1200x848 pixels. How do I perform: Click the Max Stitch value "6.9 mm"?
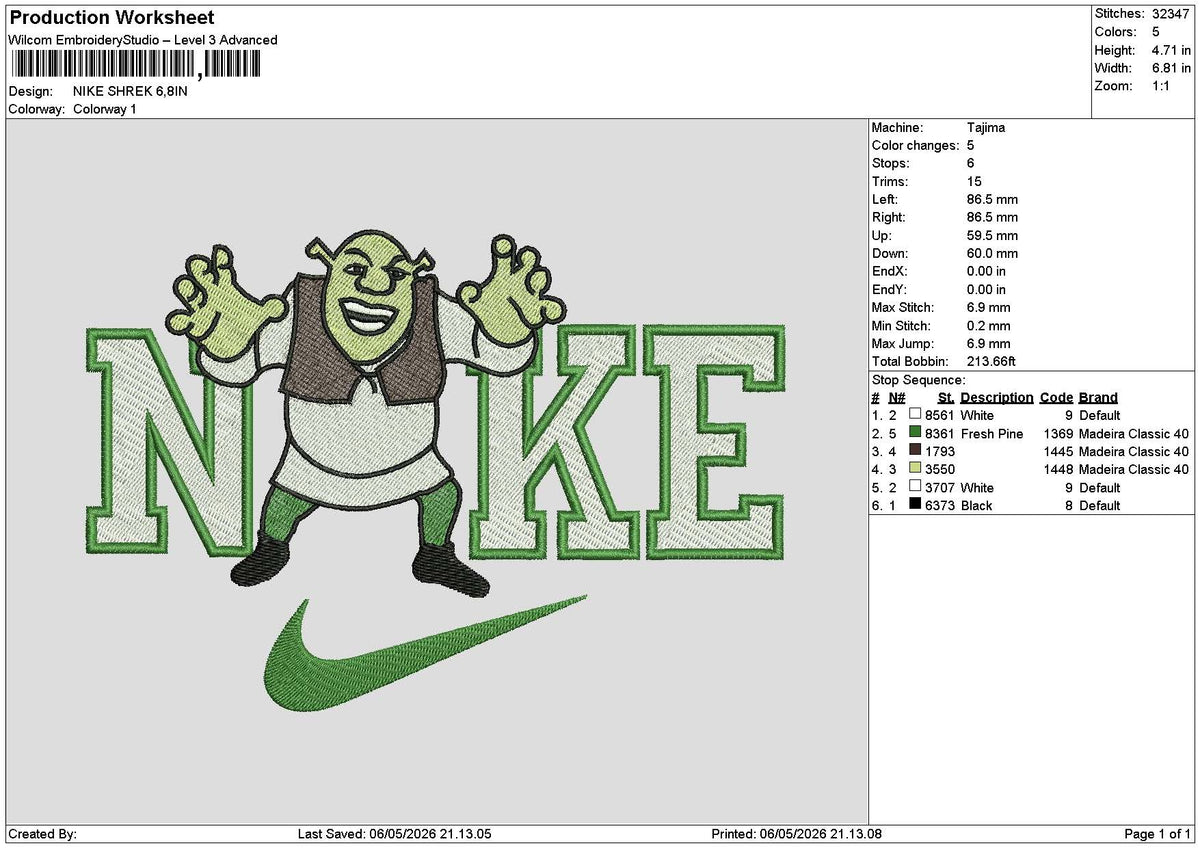989,307
